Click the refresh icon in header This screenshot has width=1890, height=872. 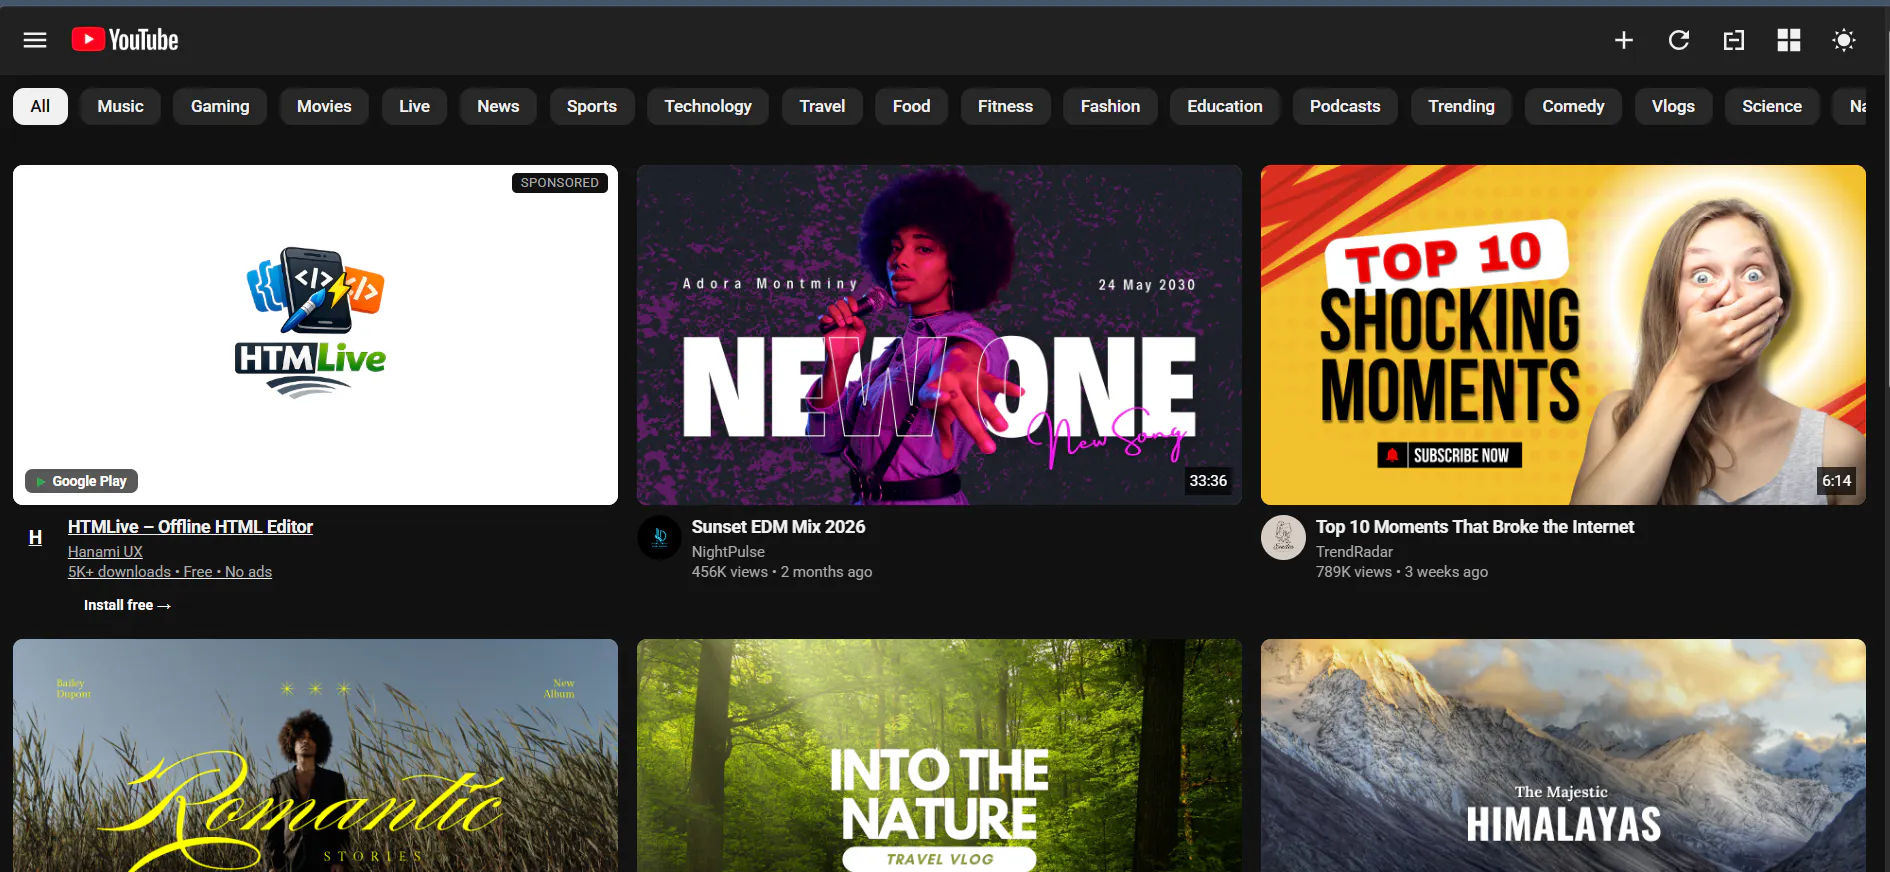pos(1679,40)
